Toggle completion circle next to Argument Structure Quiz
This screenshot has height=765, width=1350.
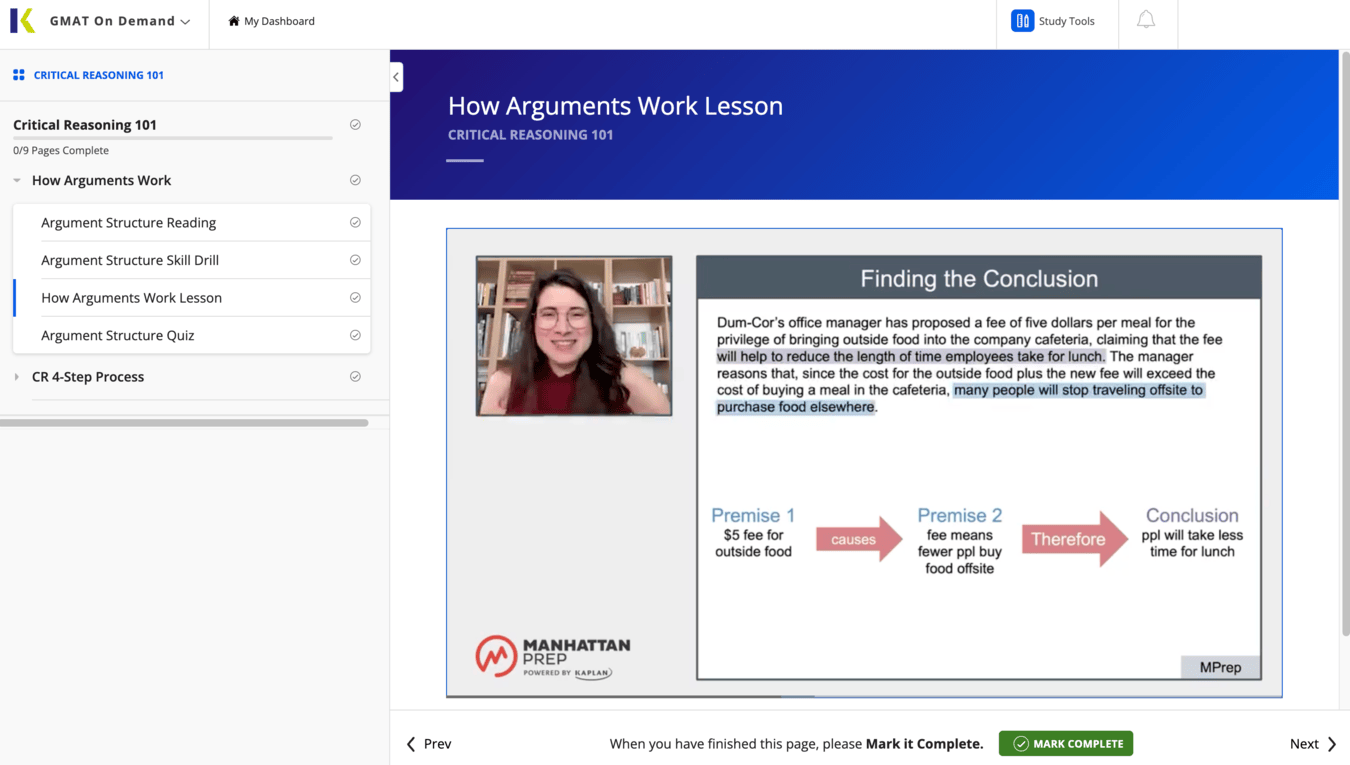[355, 335]
